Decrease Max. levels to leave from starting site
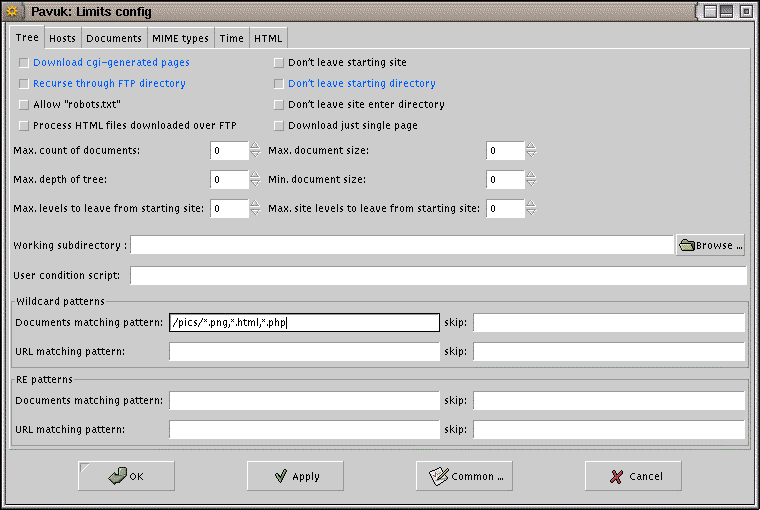 pyautogui.click(x=255, y=212)
